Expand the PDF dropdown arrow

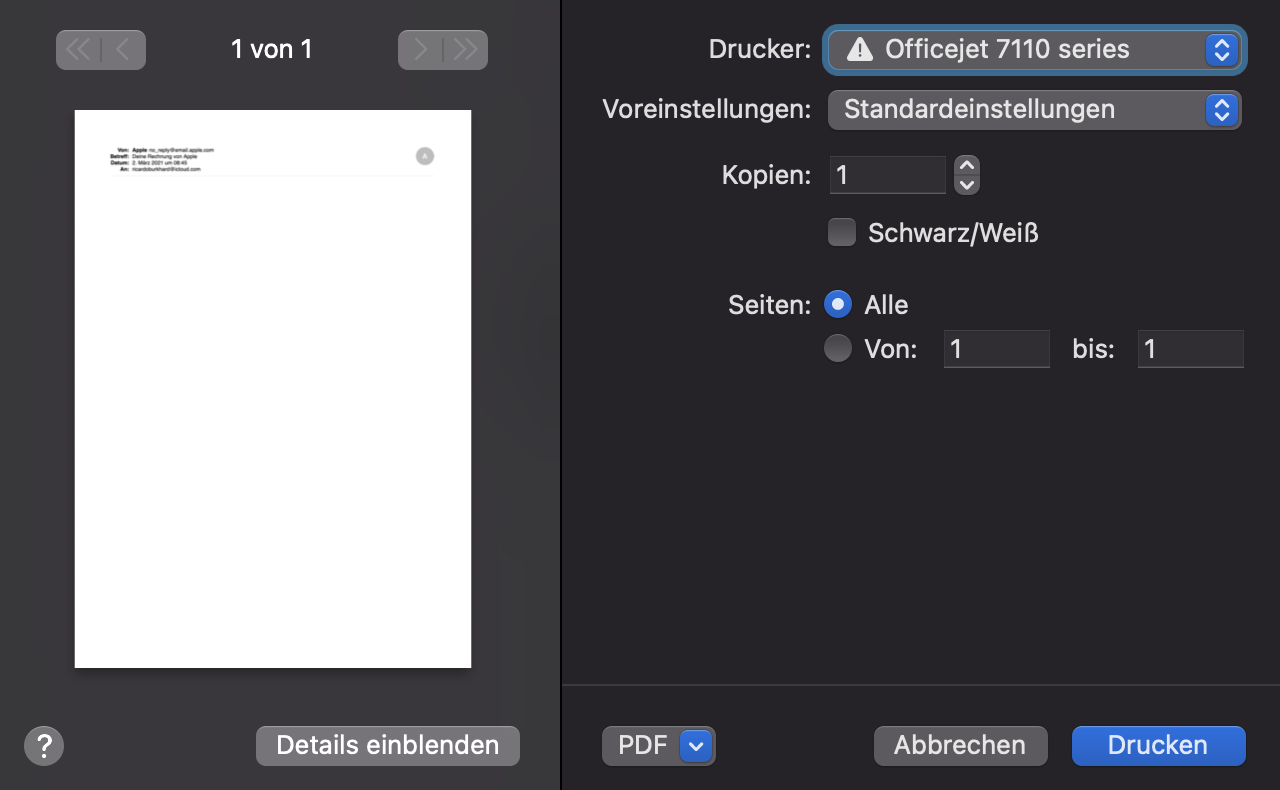click(x=697, y=745)
